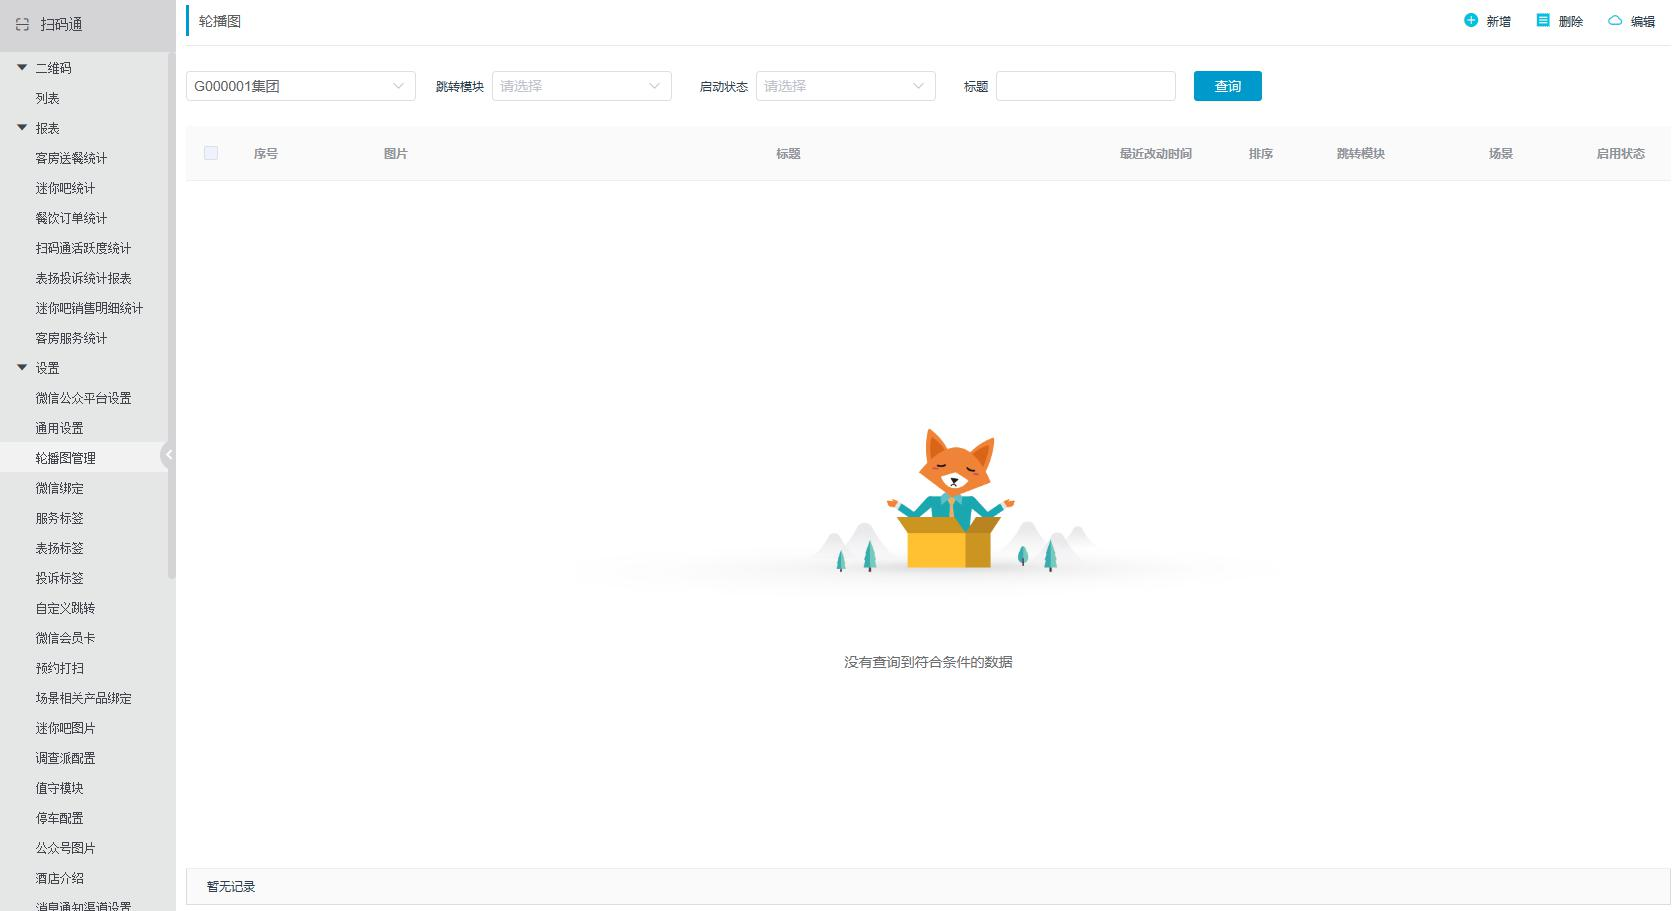The width and height of the screenshot is (1677, 911).
Task: Collapse the 二维码 tree section
Action: 22,68
